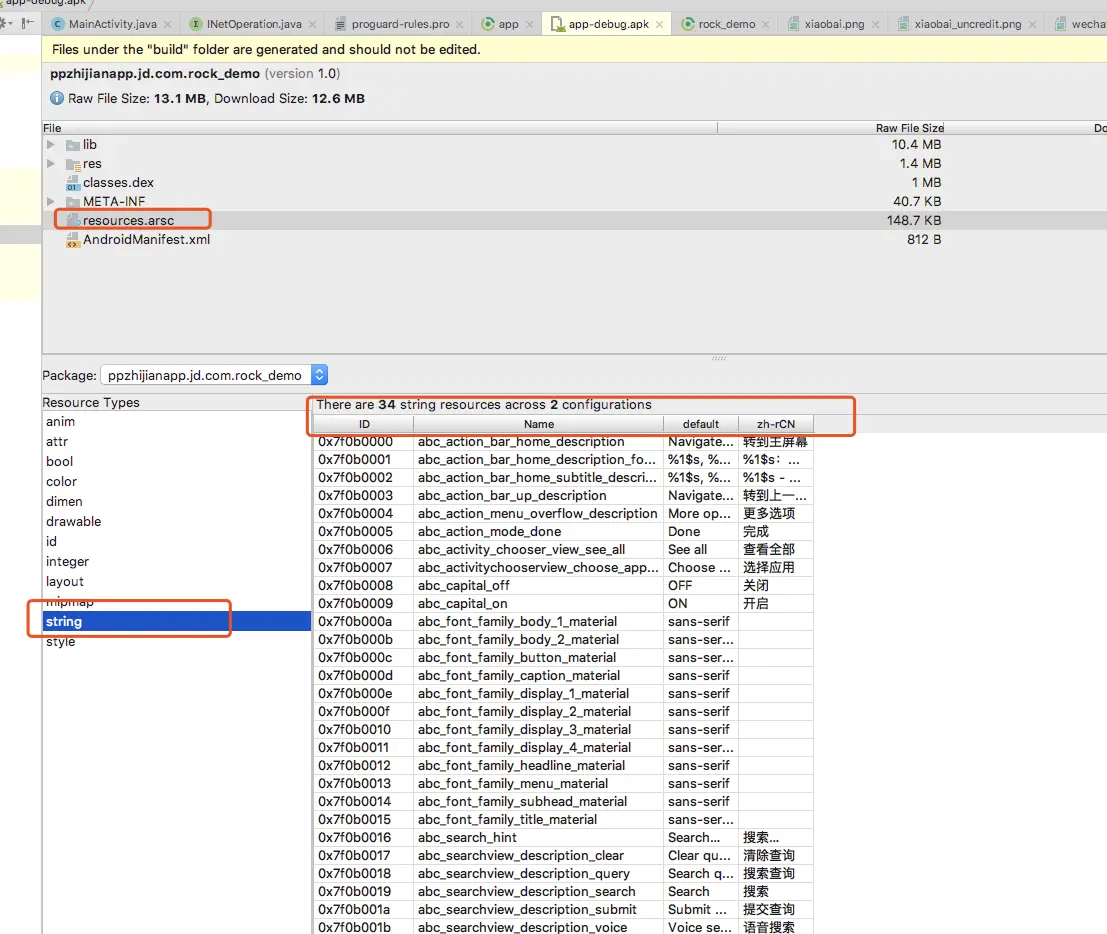Close the app-debug.apk tab
Viewport: 1107px width, 934px height.
pyautogui.click(x=659, y=25)
